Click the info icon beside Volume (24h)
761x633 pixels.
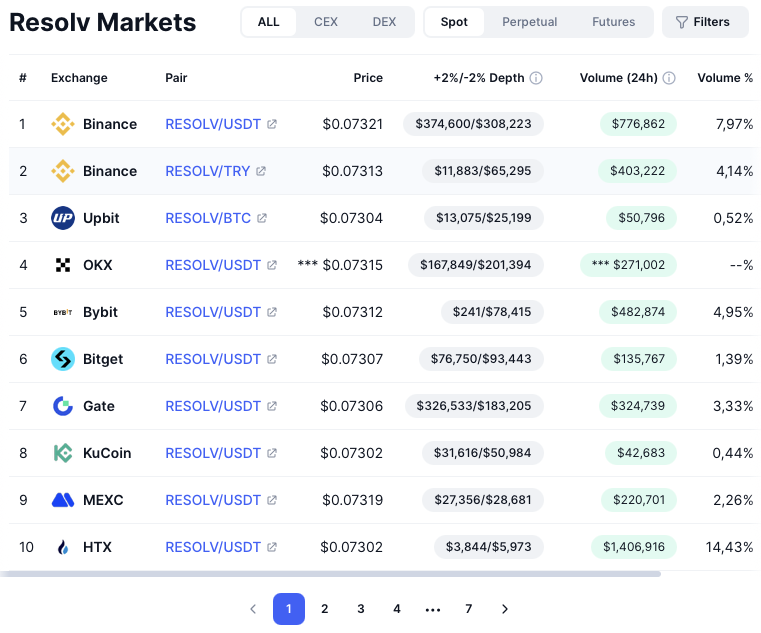click(x=669, y=78)
